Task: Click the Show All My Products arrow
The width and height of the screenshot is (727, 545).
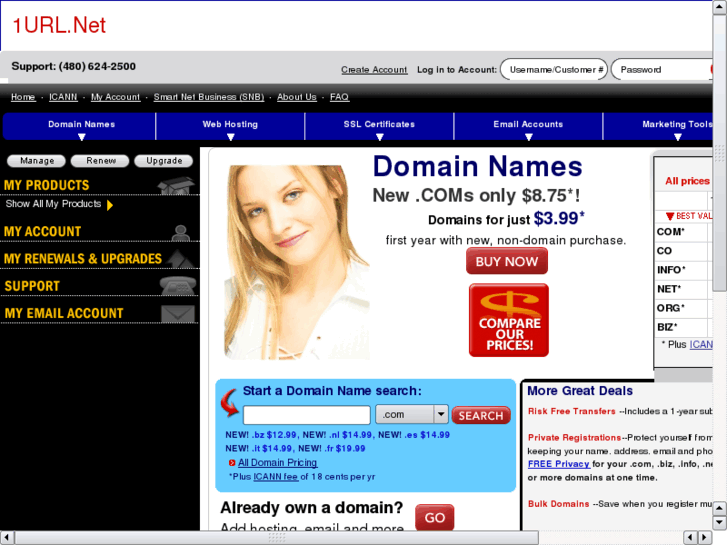Action: (110, 205)
